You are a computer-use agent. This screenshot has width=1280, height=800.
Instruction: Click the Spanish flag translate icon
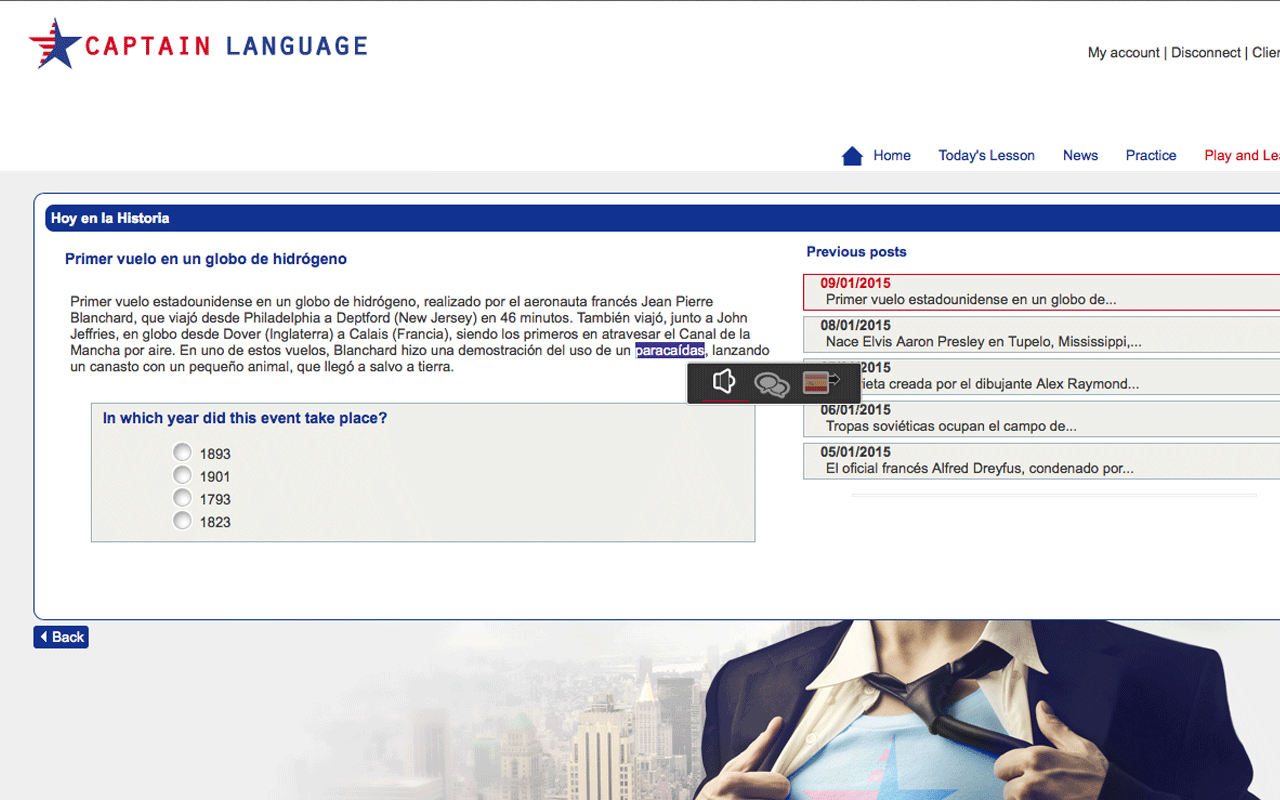820,382
